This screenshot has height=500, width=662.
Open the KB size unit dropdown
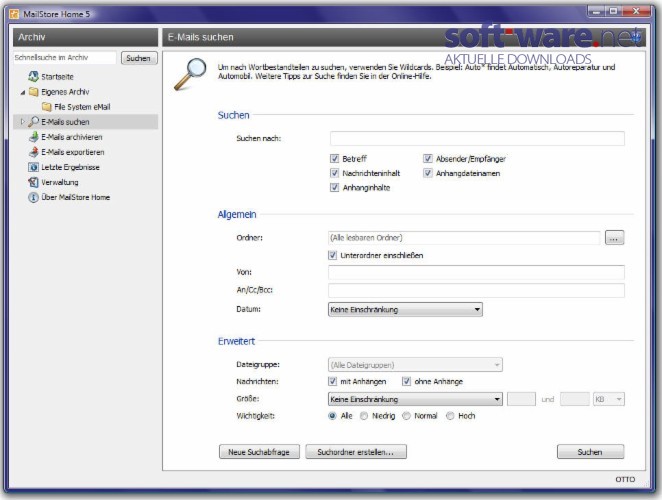(609, 399)
